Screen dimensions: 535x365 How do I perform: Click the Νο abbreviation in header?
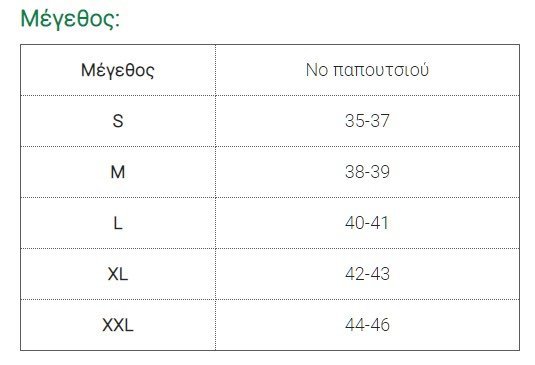[317, 70]
